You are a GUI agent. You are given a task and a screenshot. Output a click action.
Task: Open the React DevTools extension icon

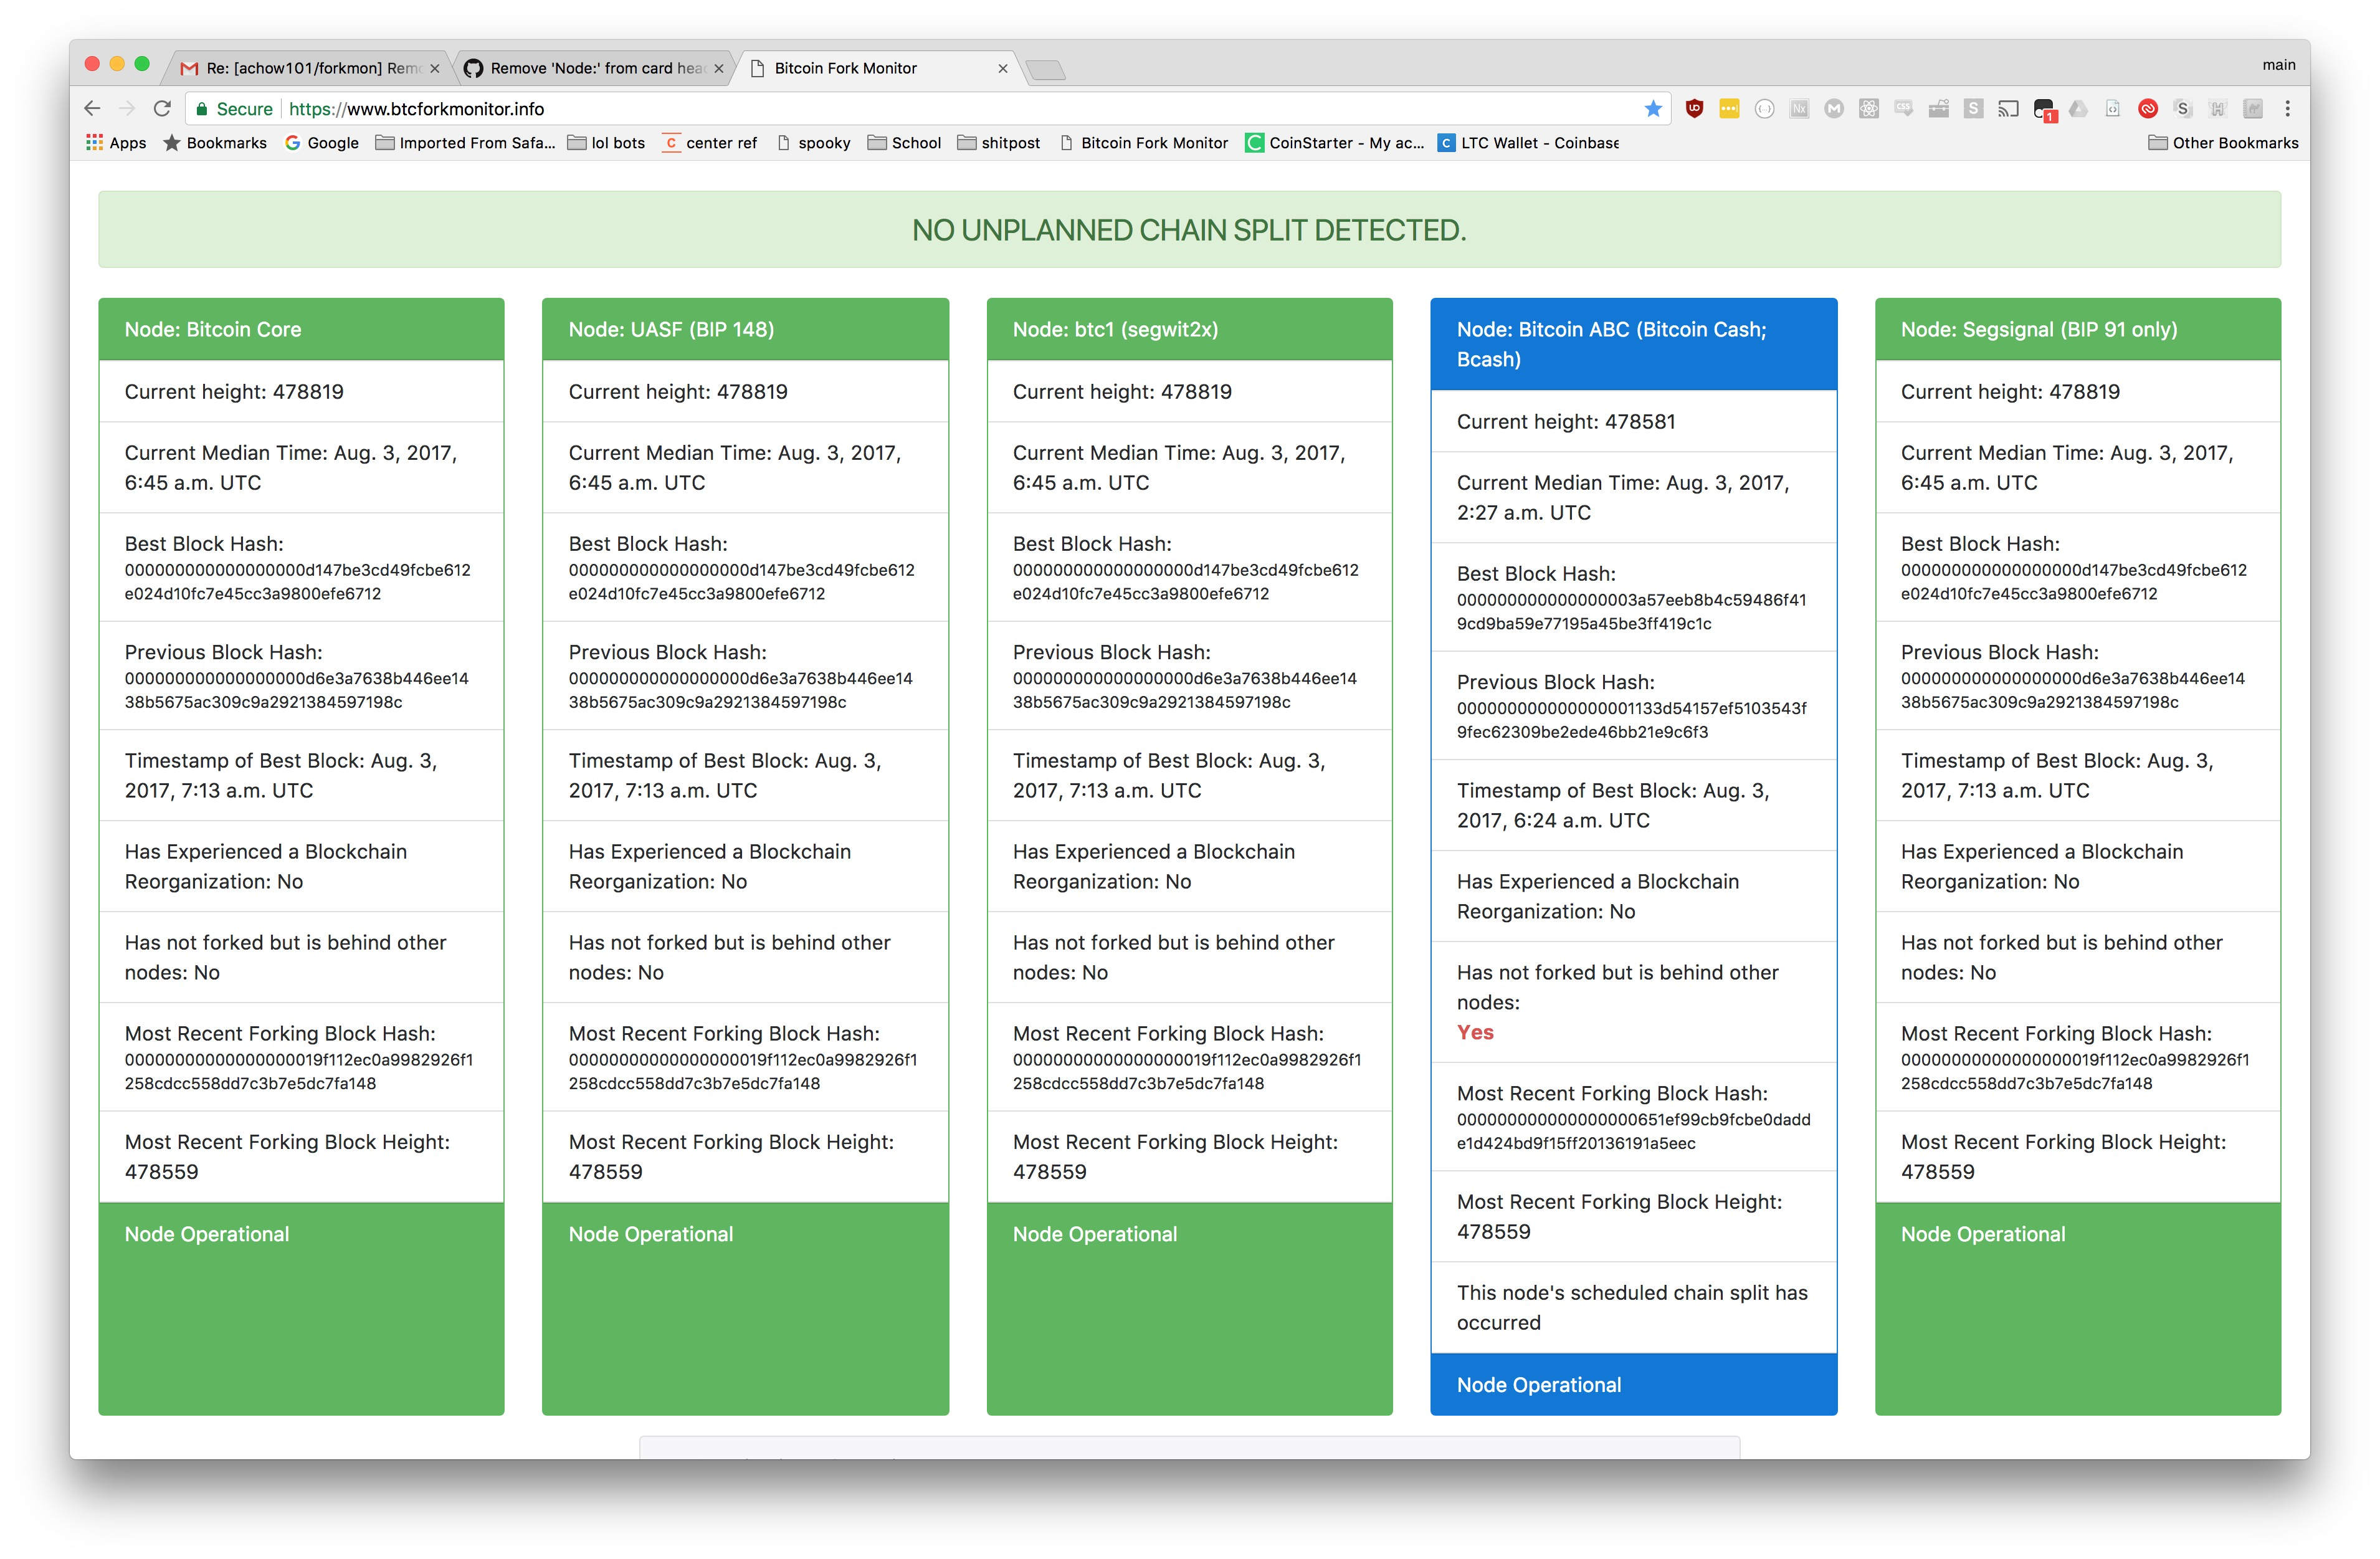coord(1868,109)
